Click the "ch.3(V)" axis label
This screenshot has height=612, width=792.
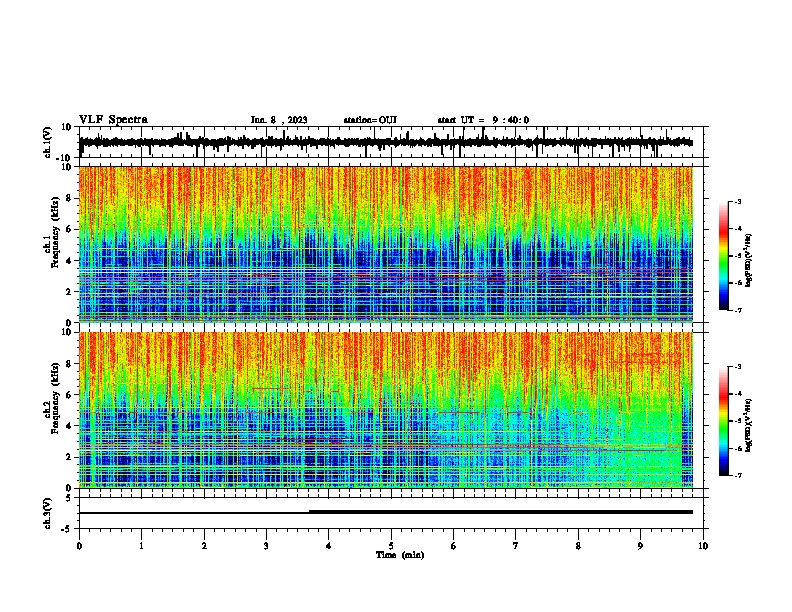point(48,513)
